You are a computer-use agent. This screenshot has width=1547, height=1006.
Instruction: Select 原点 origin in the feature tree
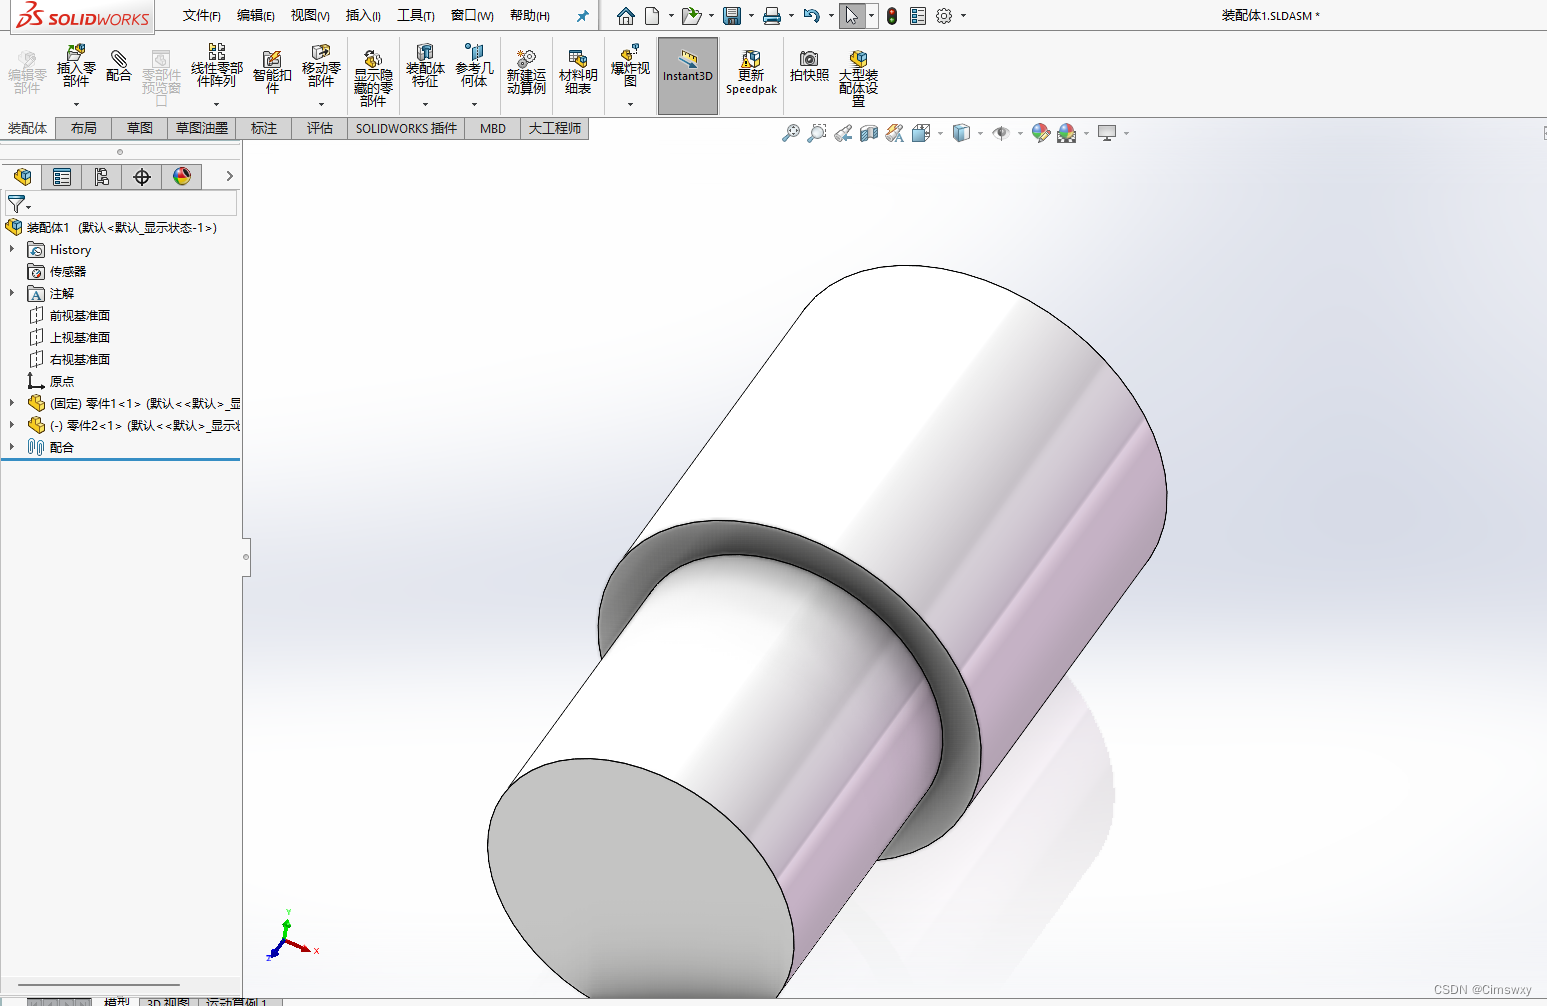62,381
